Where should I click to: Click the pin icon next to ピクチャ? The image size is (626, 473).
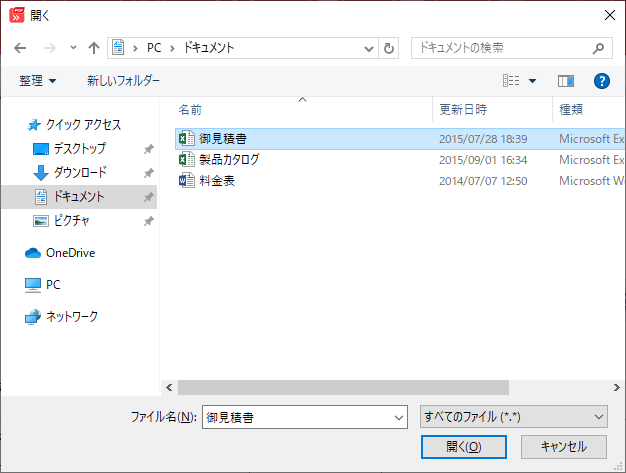click(x=149, y=221)
